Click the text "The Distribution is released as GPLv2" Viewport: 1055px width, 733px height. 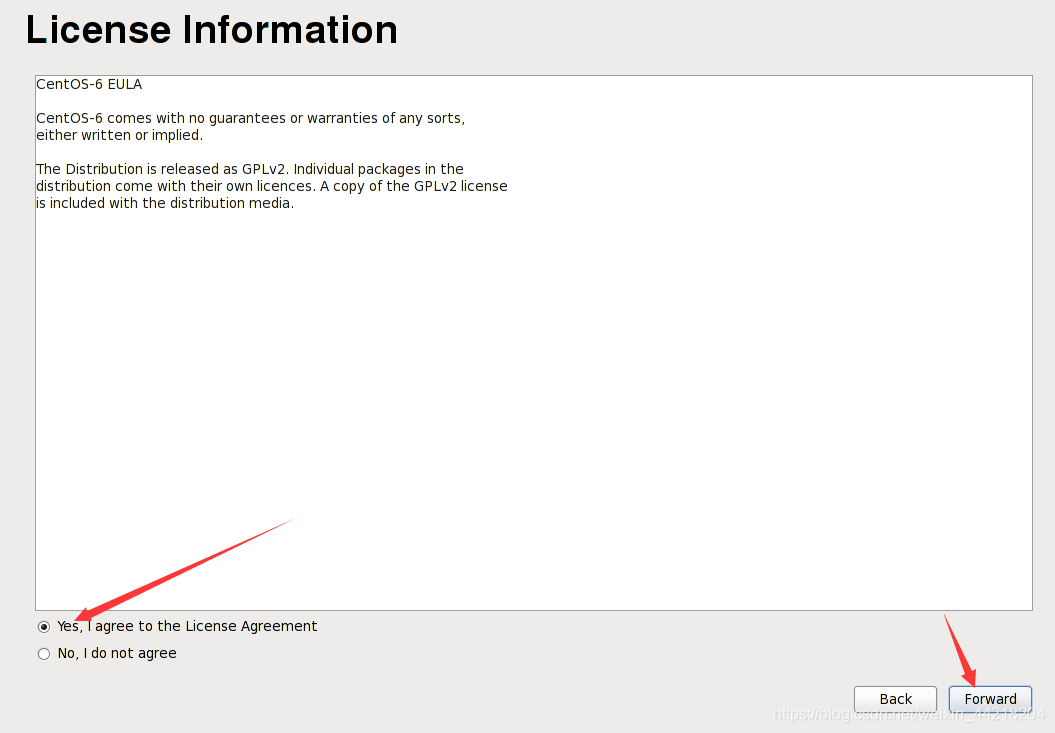click(162, 169)
